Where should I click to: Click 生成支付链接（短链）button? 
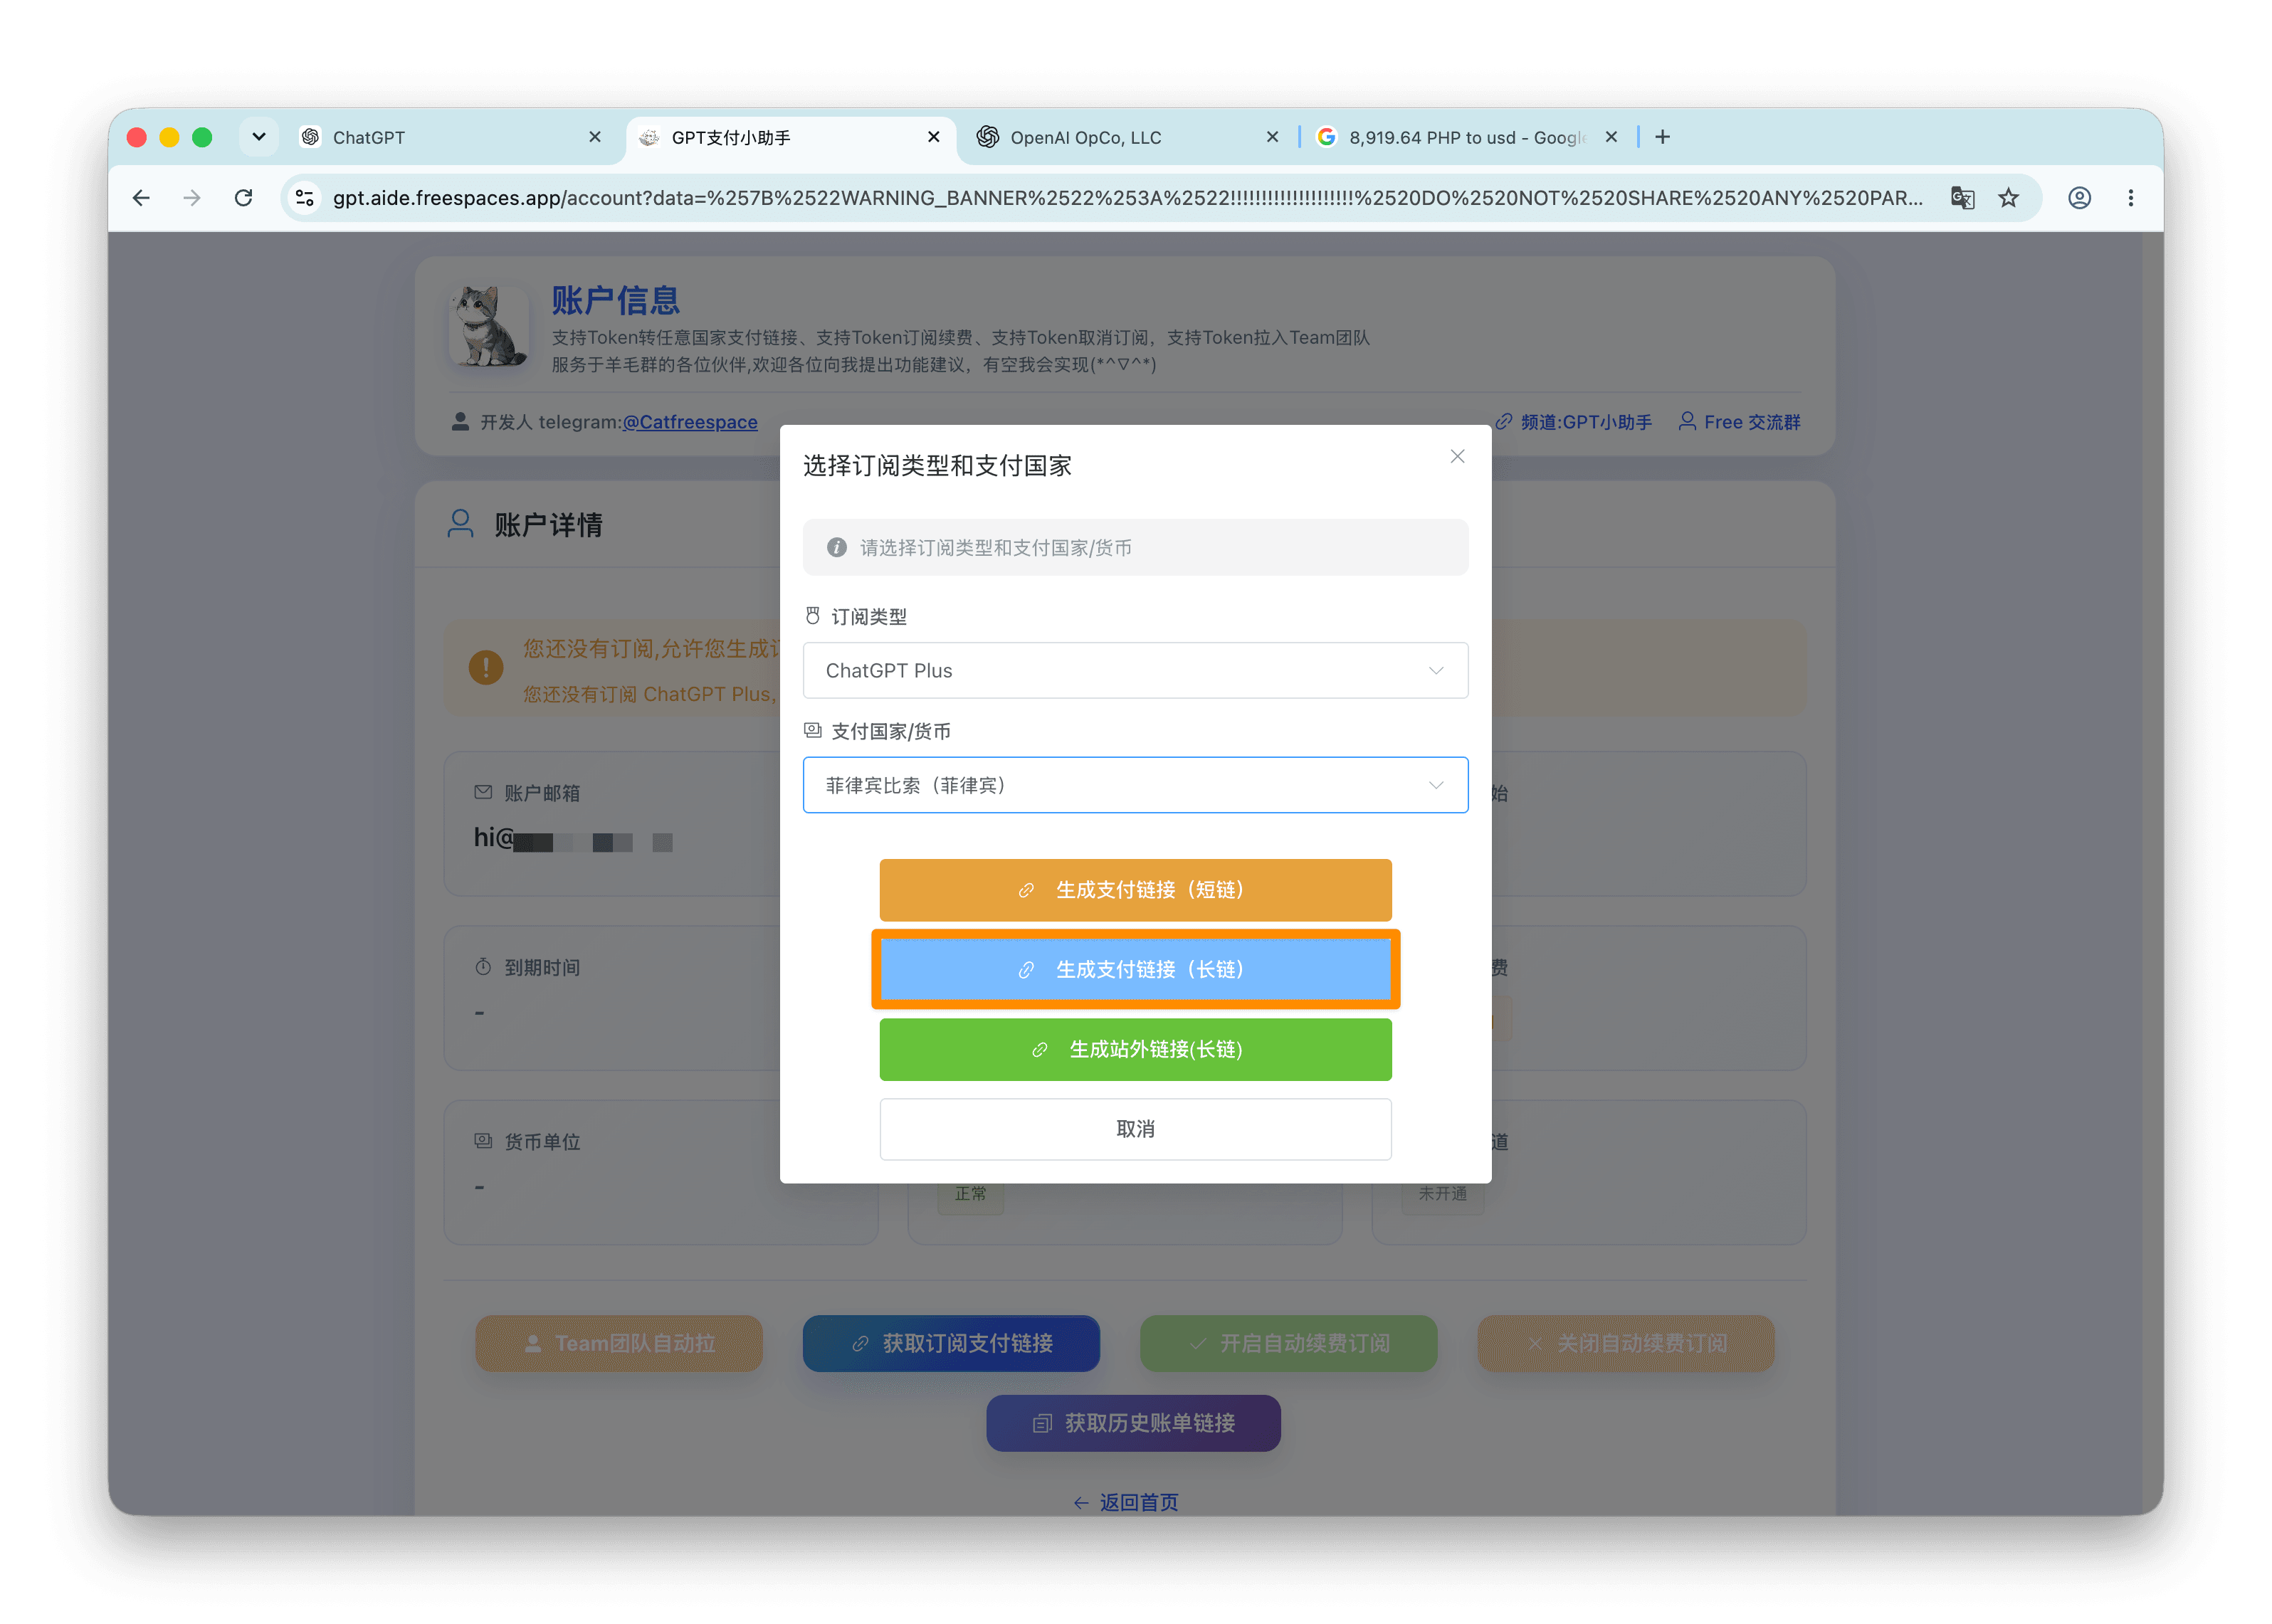point(1135,889)
